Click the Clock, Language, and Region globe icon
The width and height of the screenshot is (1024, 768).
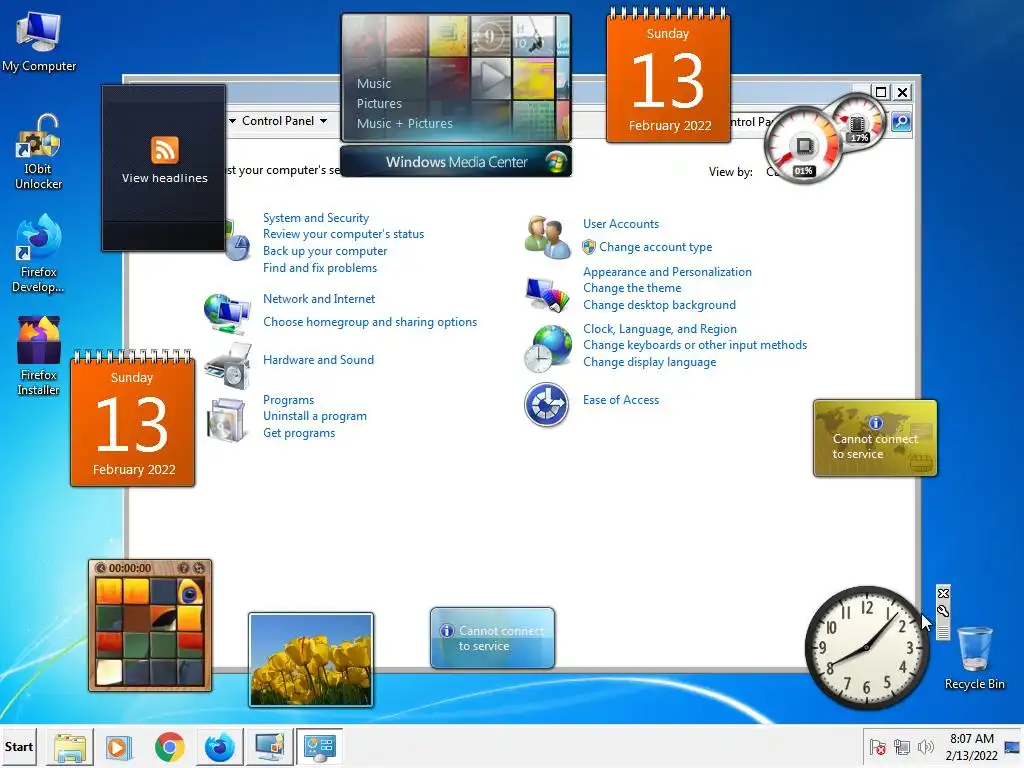click(548, 349)
